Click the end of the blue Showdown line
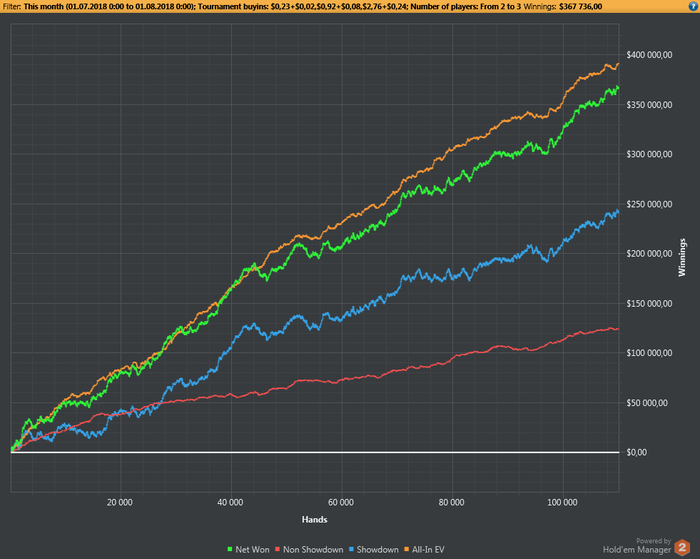The height and width of the screenshot is (559, 700). pyautogui.click(x=618, y=211)
